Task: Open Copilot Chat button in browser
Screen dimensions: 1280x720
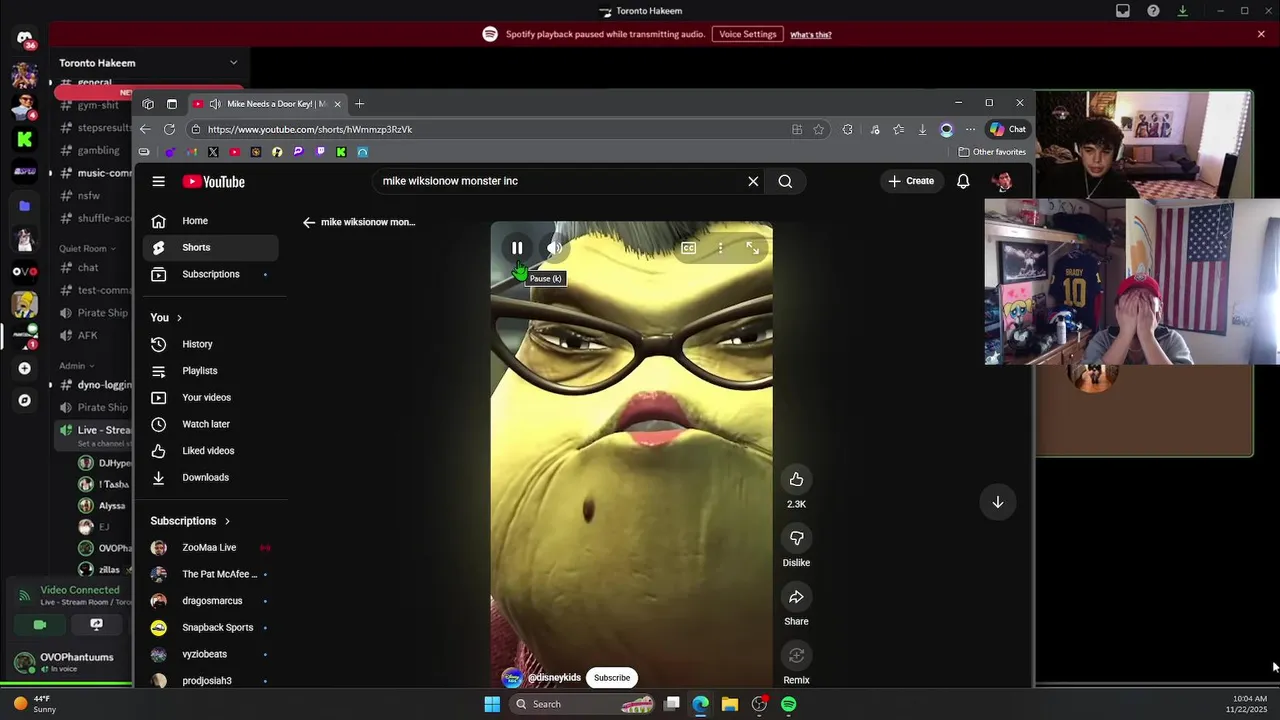Action: coord(1008,129)
